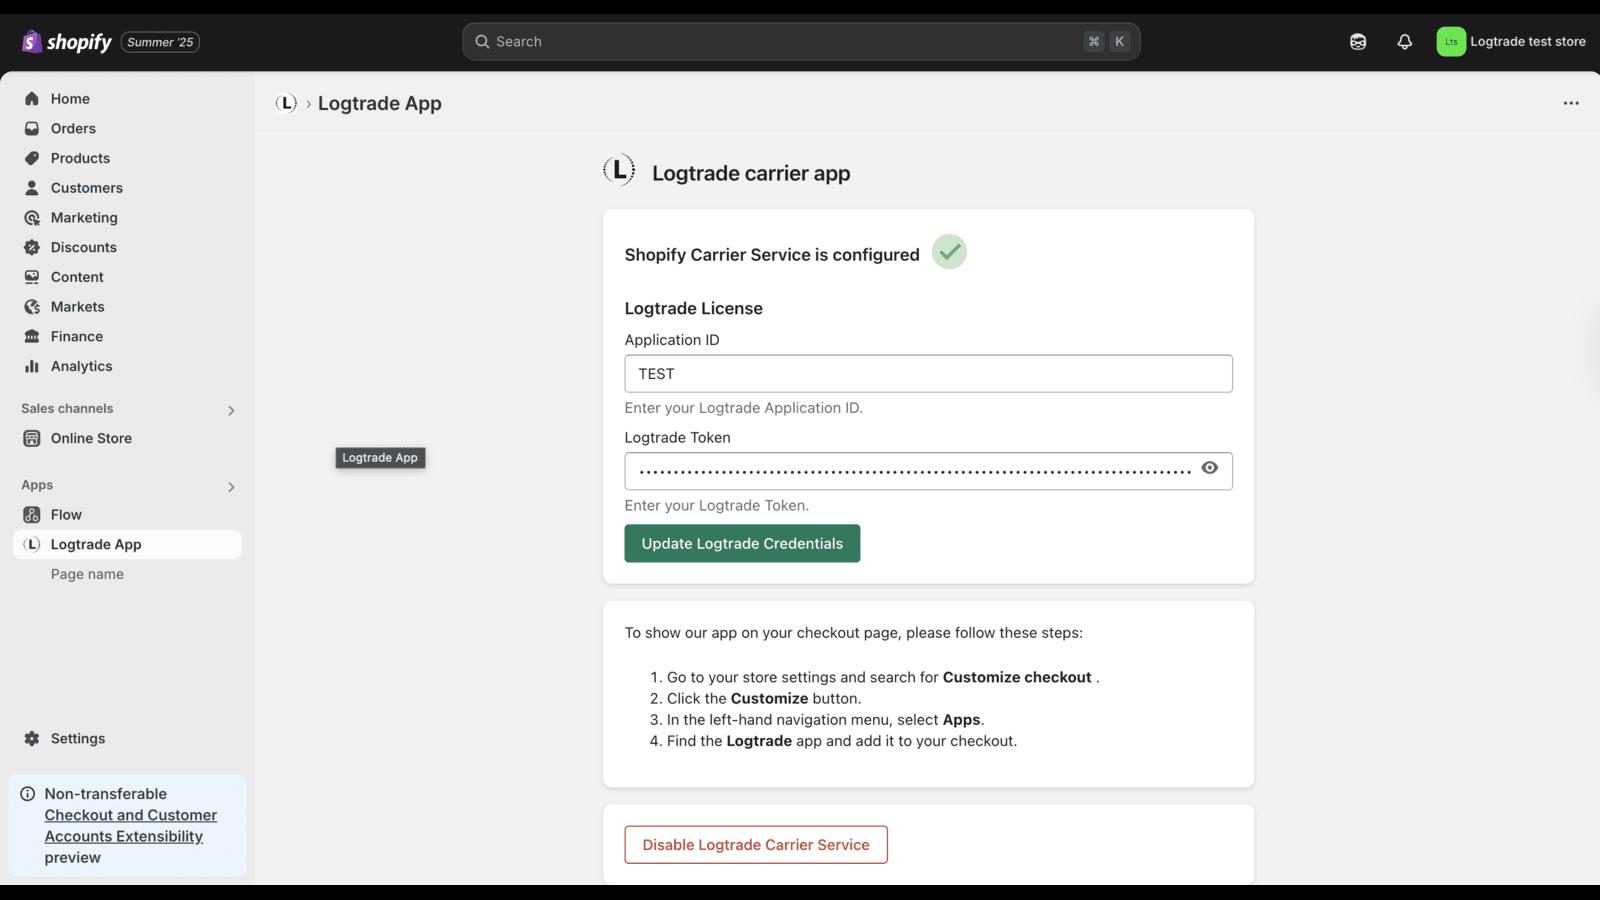Open the Logtrade test store account menu
This screenshot has height=900, width=1600.
(1512, 42)
